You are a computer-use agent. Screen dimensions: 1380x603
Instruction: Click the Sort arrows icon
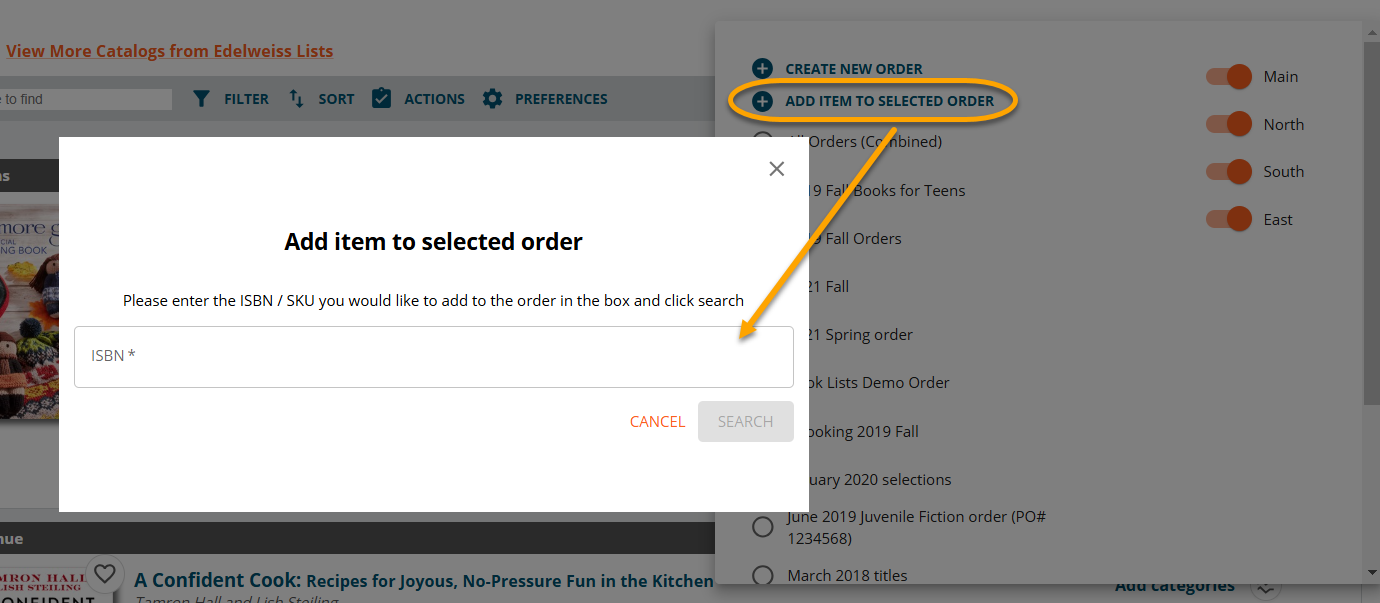[296, 99]
